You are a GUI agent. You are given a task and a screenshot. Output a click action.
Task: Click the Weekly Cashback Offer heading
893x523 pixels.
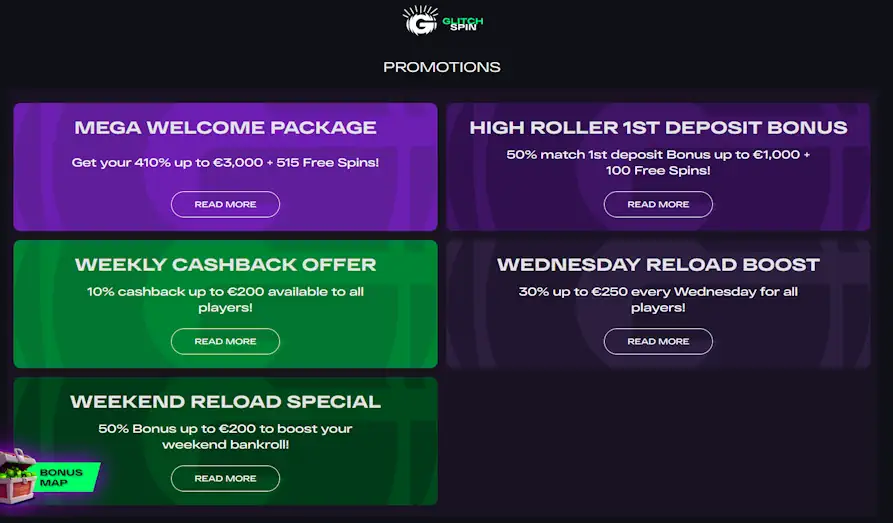(x=226, y=264)
